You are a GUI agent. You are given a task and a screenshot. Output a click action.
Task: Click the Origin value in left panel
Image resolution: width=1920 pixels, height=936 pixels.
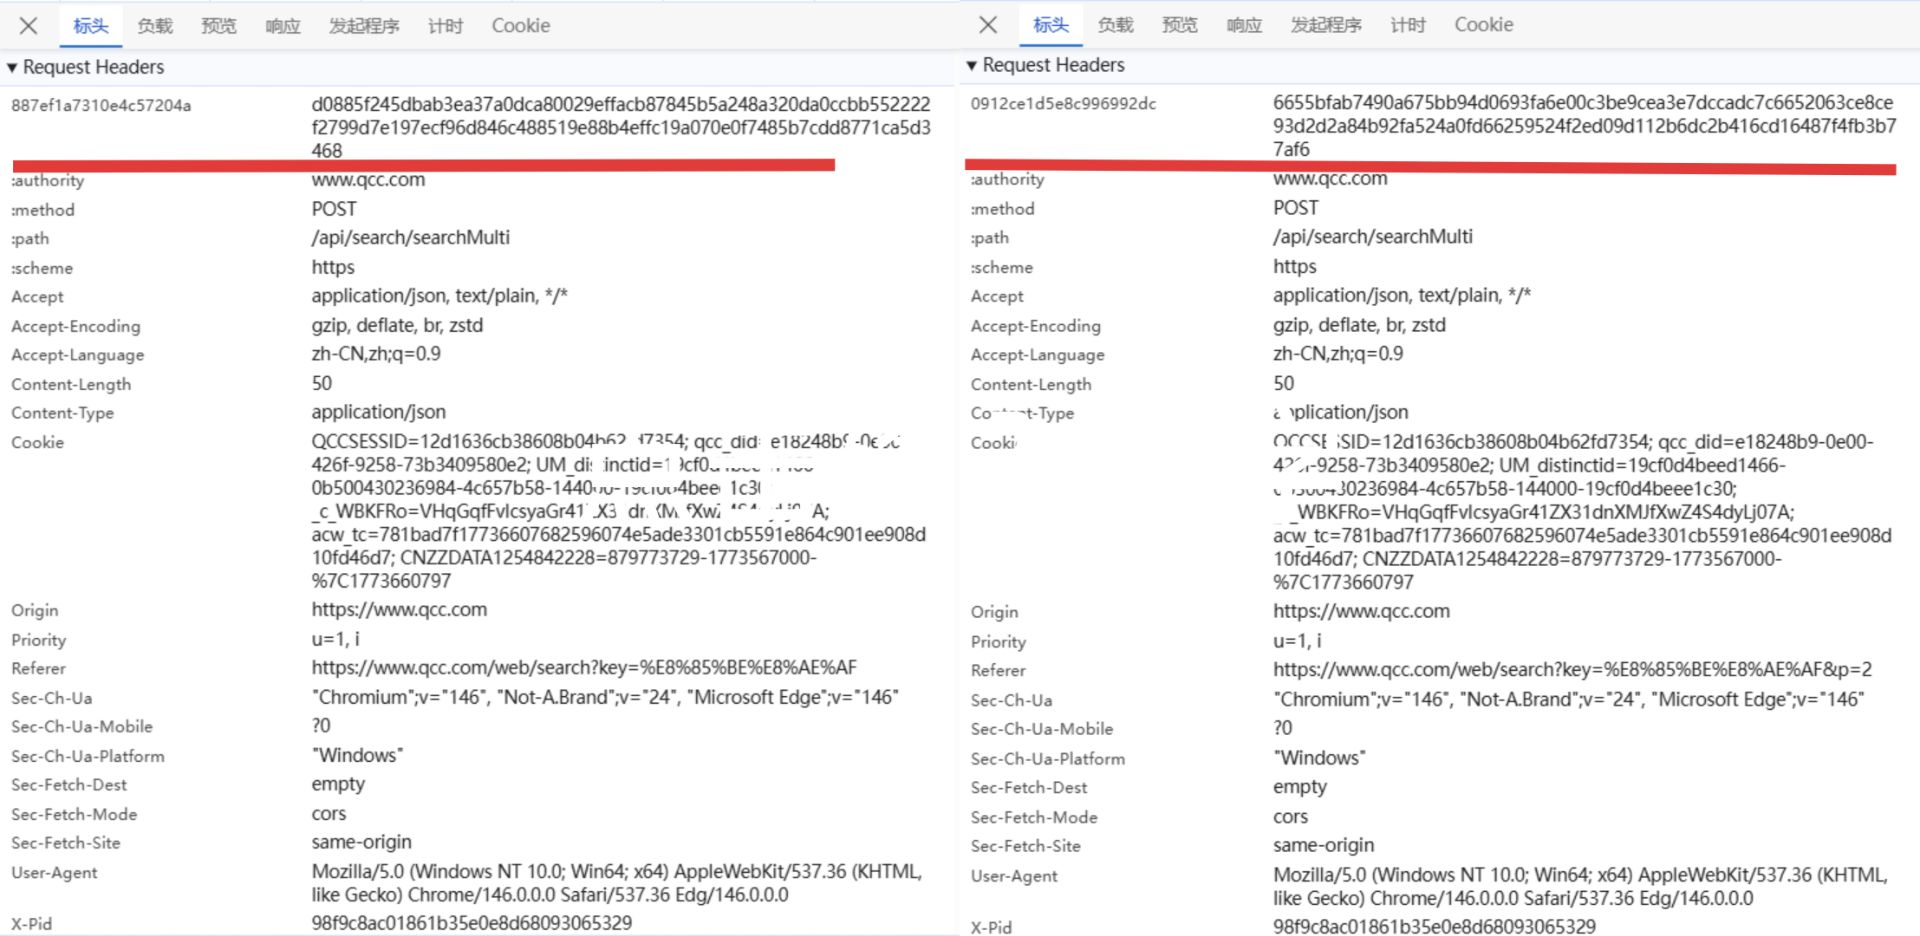[399, 610]
